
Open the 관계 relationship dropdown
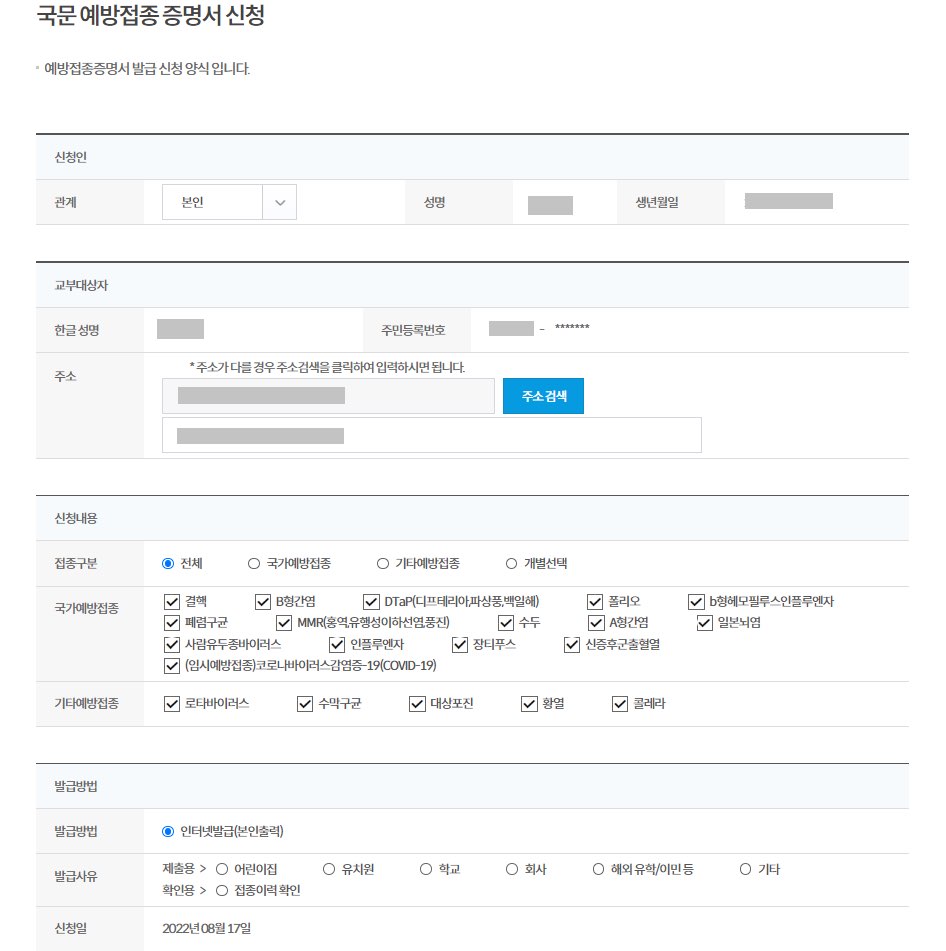228,201
